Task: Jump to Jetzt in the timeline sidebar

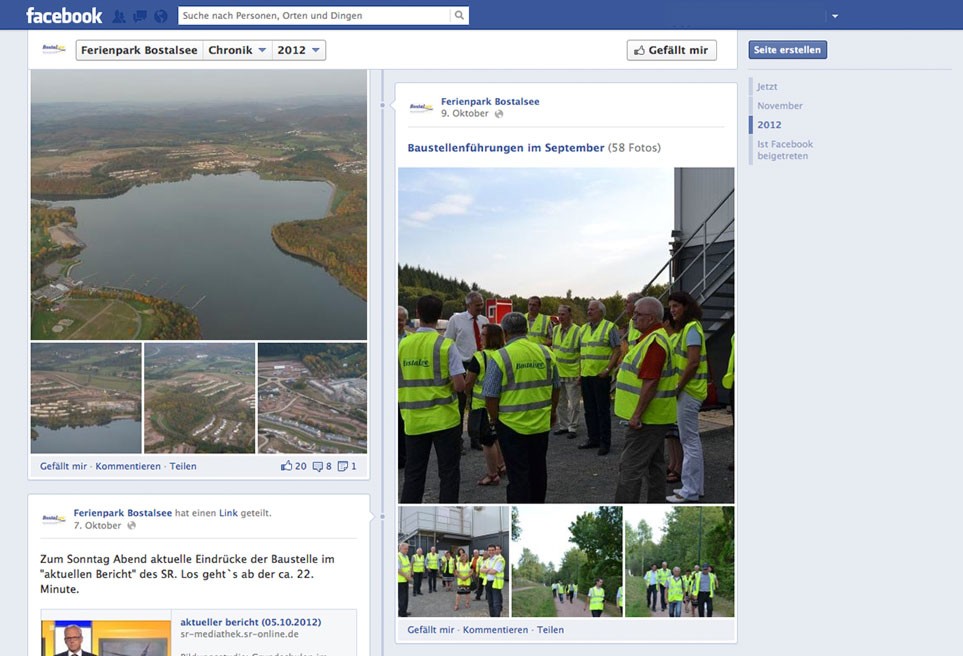Action: point(767,87)
